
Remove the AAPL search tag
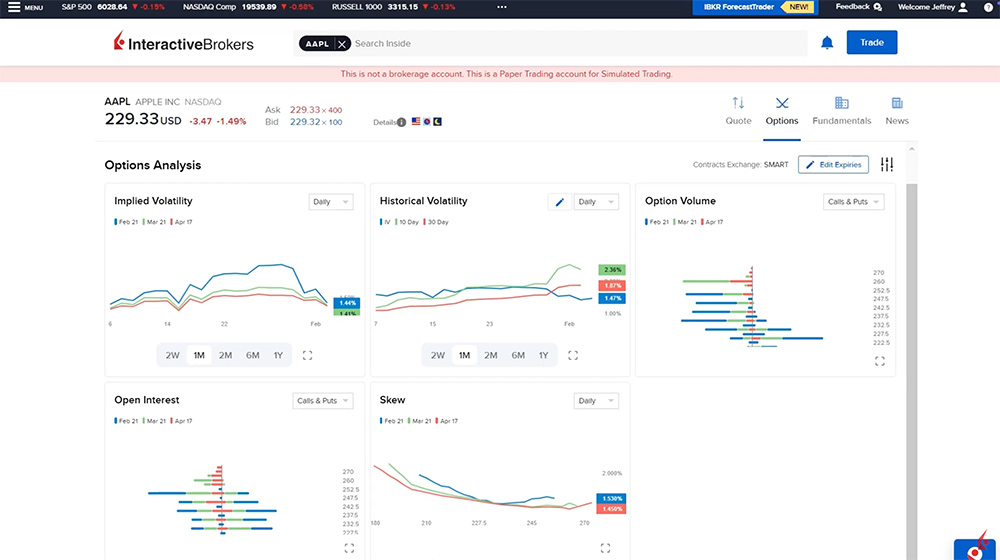click(342, 44)
